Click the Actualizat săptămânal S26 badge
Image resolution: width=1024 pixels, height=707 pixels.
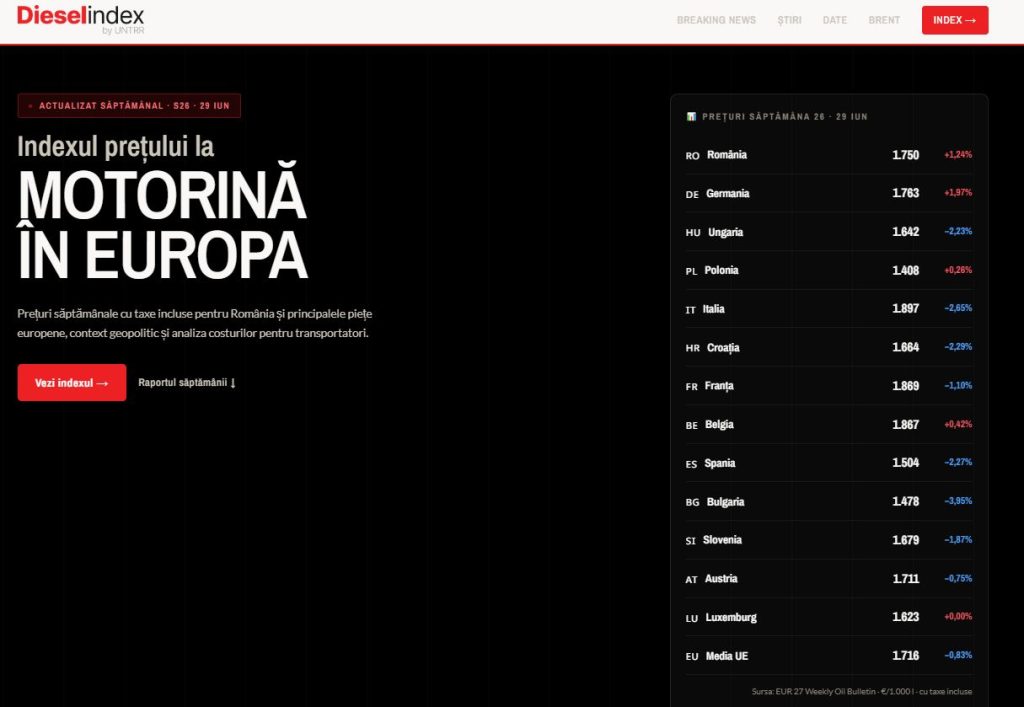[x=129, y=106]
